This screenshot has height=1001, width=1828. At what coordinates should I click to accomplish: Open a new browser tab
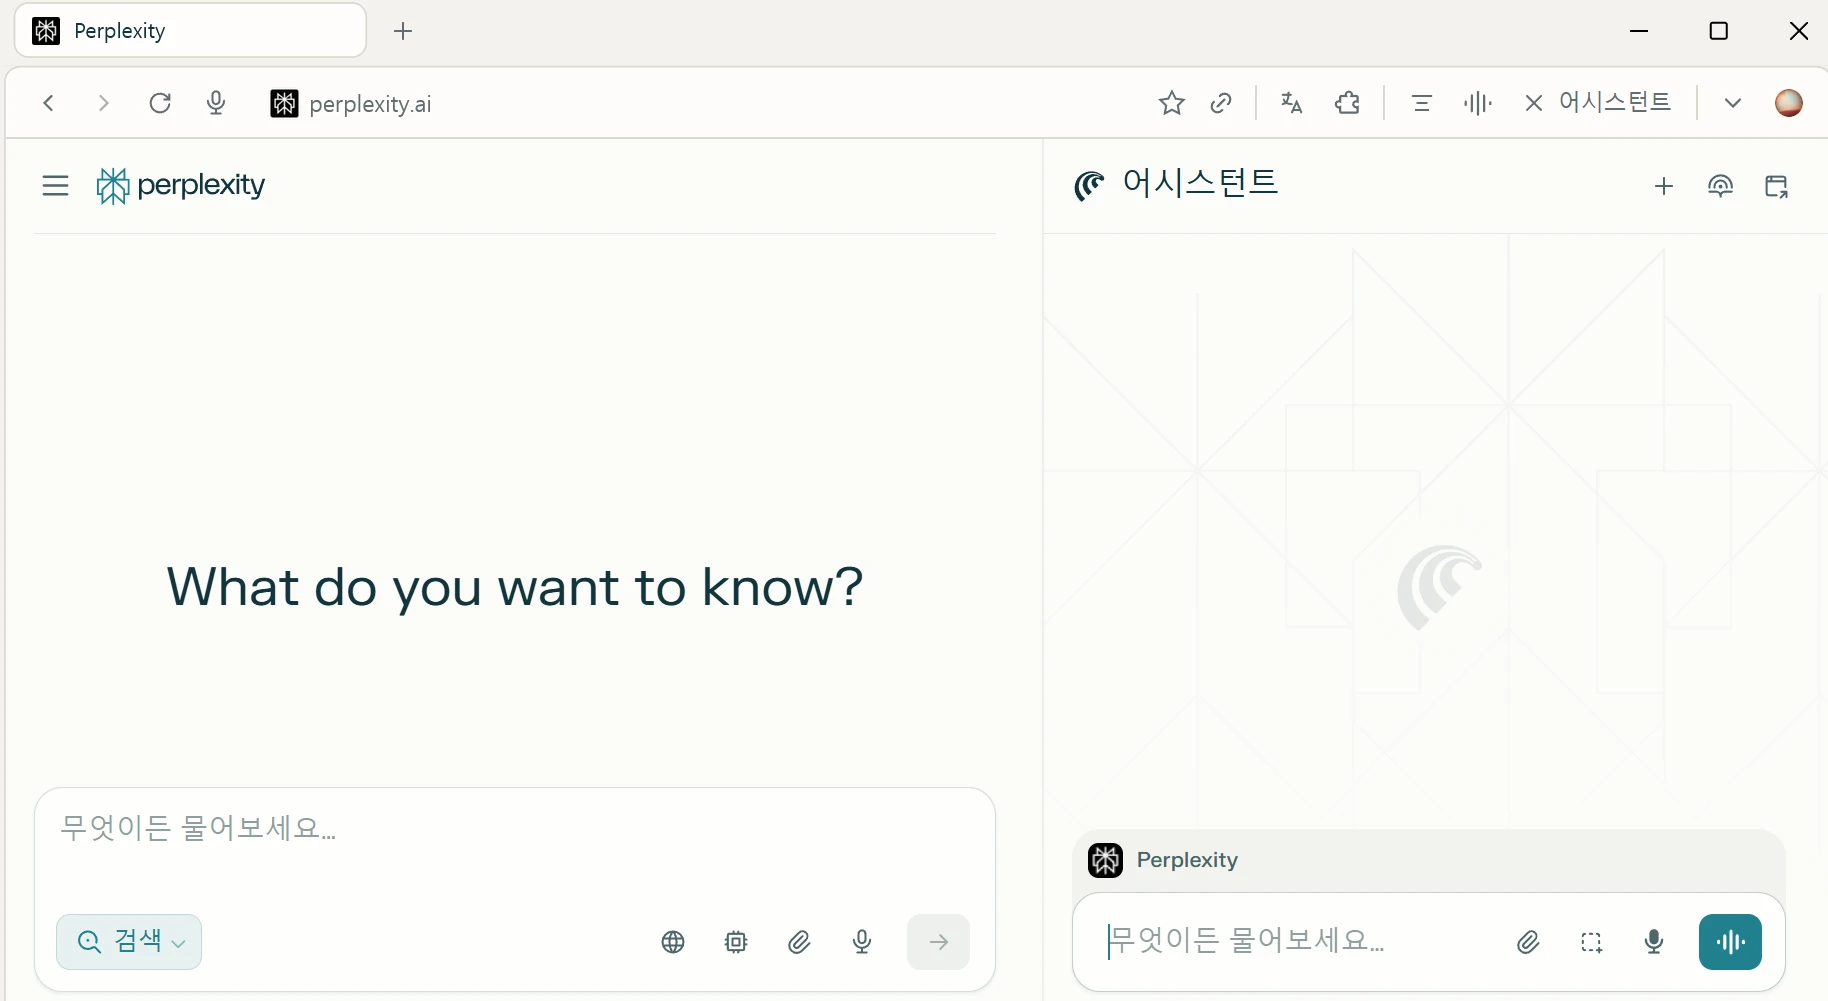coord(403,31)
